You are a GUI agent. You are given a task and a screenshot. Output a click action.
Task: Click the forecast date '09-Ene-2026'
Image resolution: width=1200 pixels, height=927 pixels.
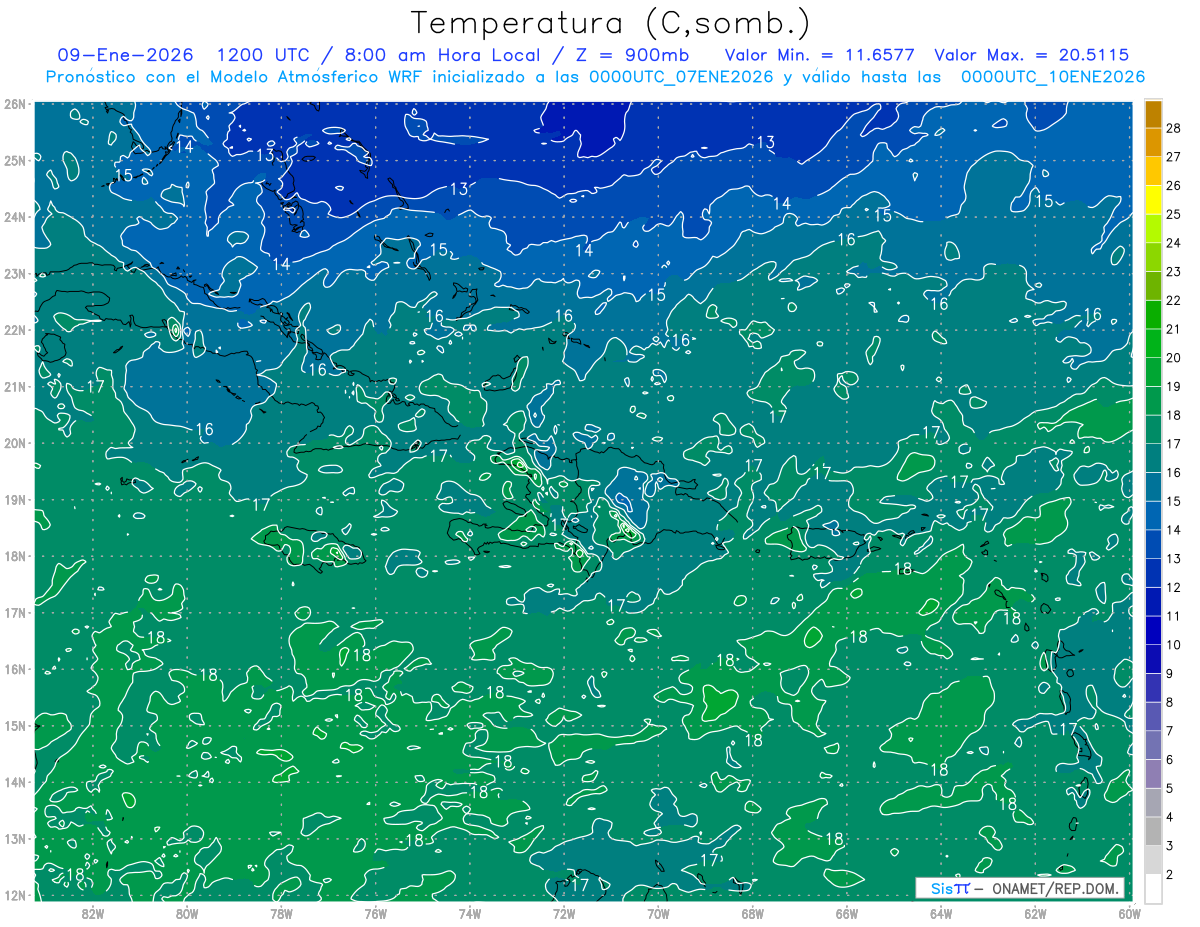coord(126,55)
